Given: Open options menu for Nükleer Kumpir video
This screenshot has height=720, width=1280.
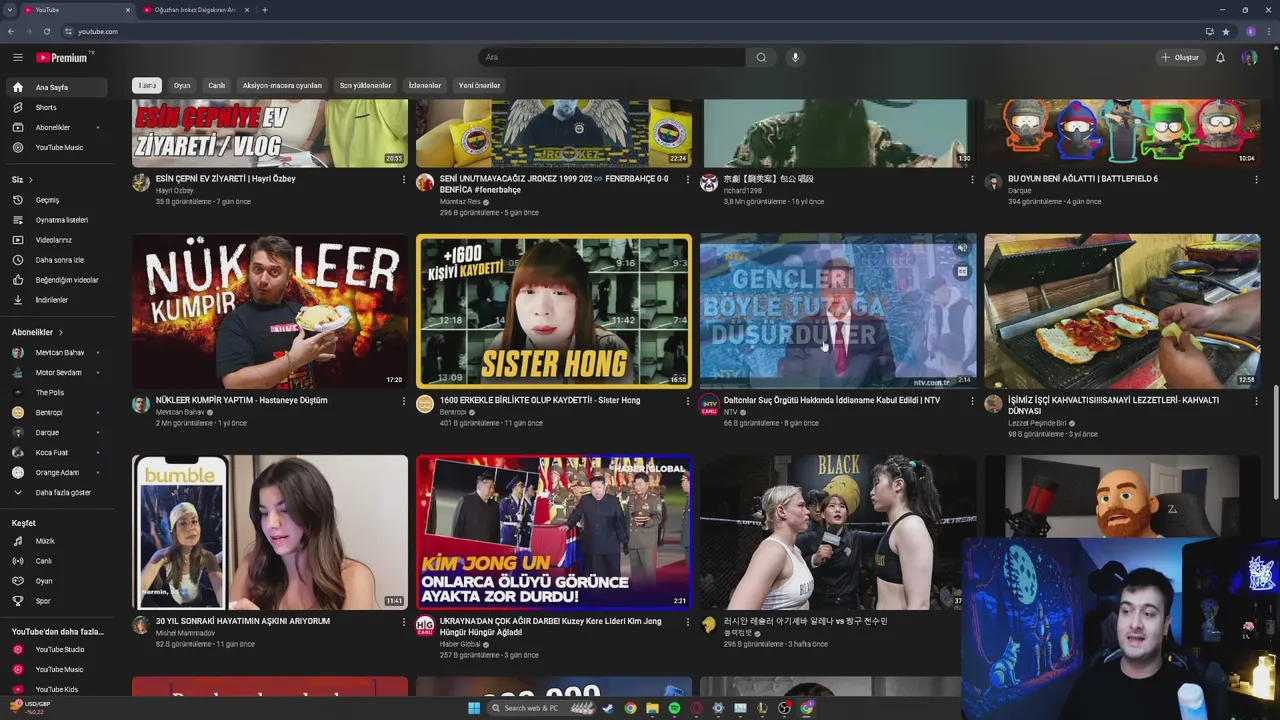Looking at the screenshot, I should point(404,401).
